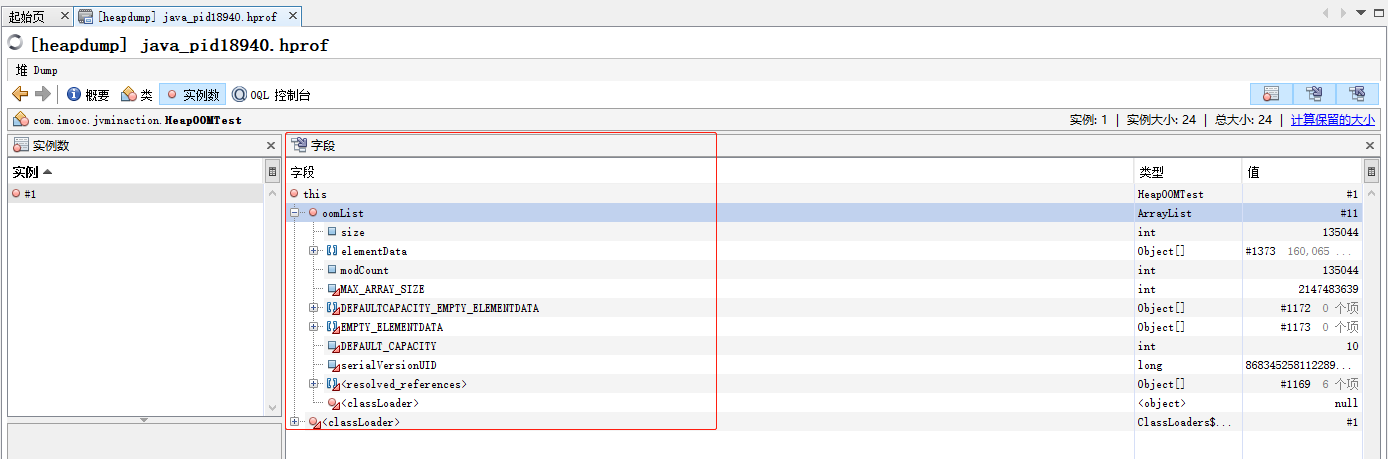Open column chooser in fields table
Viewport: 1388px width, 459px height.
[1372, 172]
